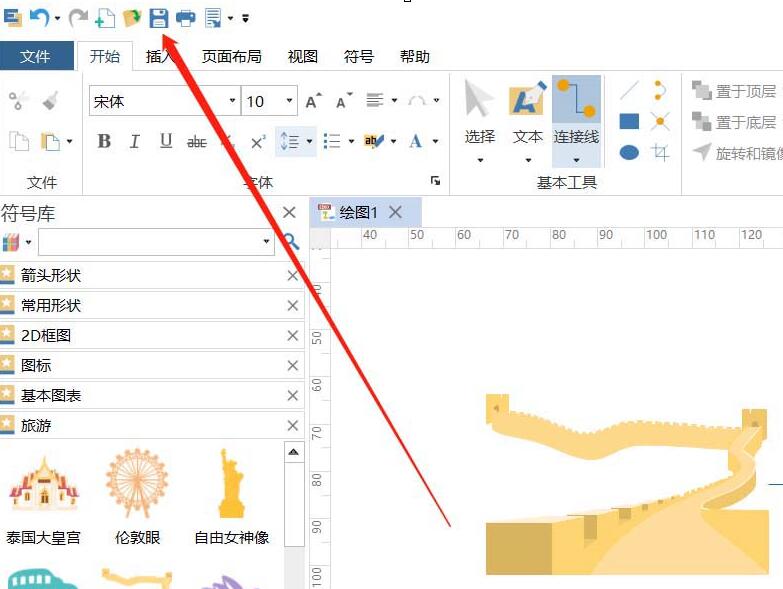Click 置于顶层 bring to front
Image resolution: width=783 pixels, height=589 pixels.
pyautogui.click(x=735, y=91)
